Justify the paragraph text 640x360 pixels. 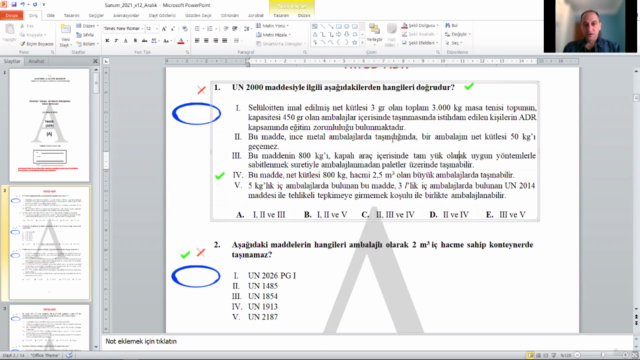pos(224,41)
